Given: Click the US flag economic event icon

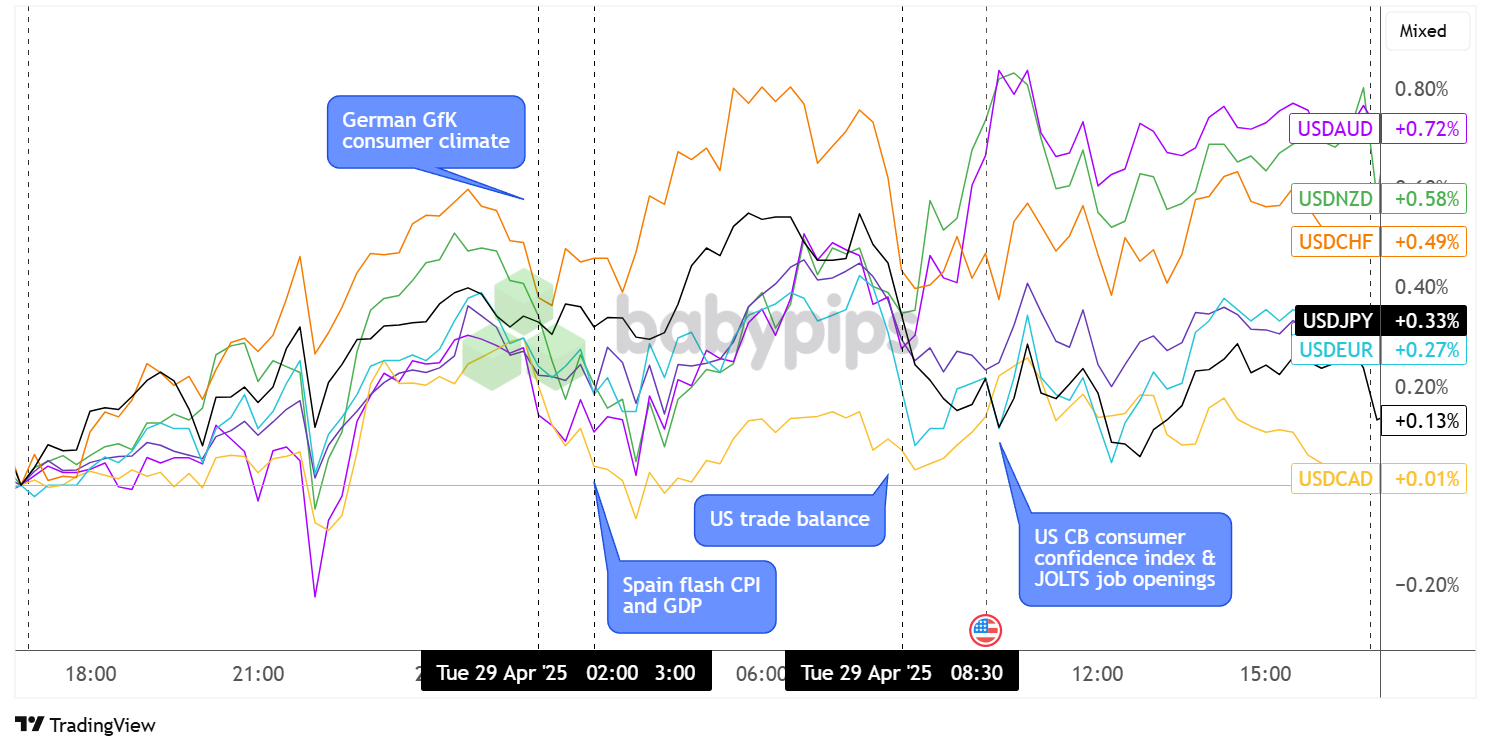Looking at the screenshot, I should (985, 630).
